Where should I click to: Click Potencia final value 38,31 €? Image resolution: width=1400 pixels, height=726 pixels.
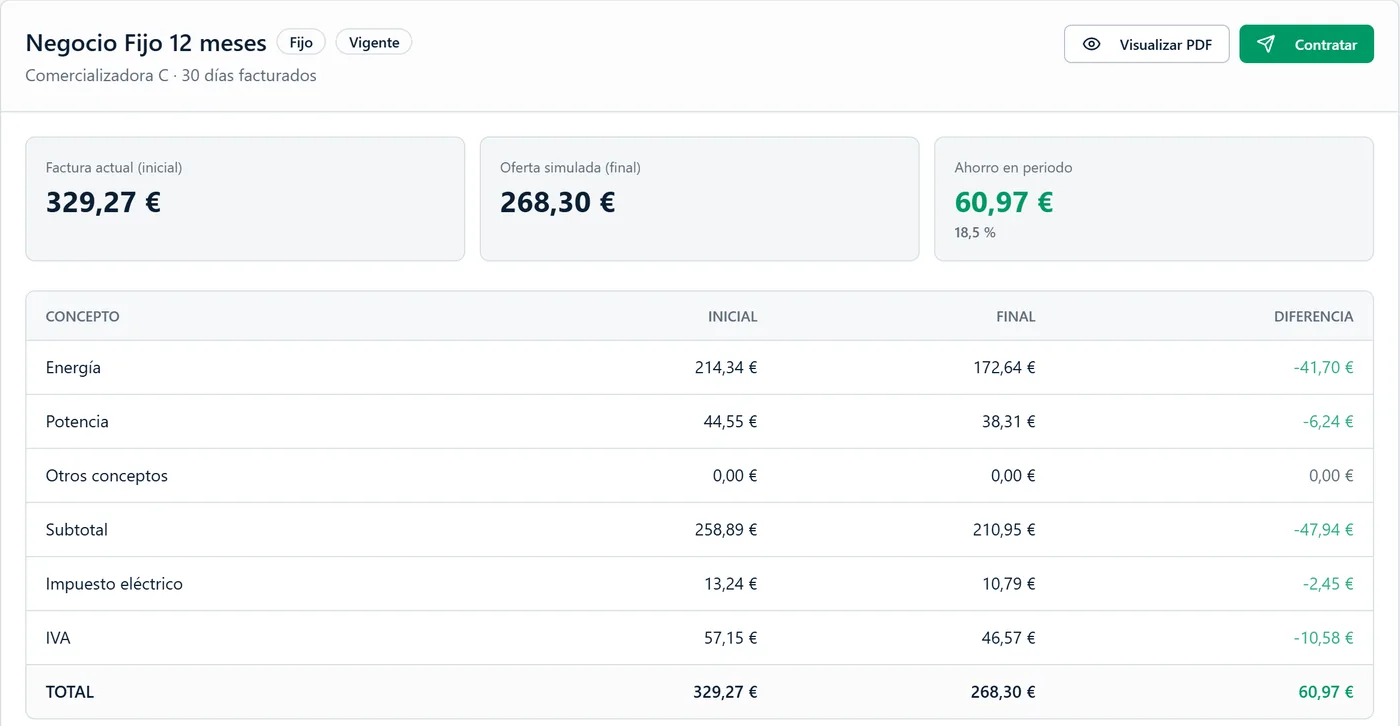1009,422
